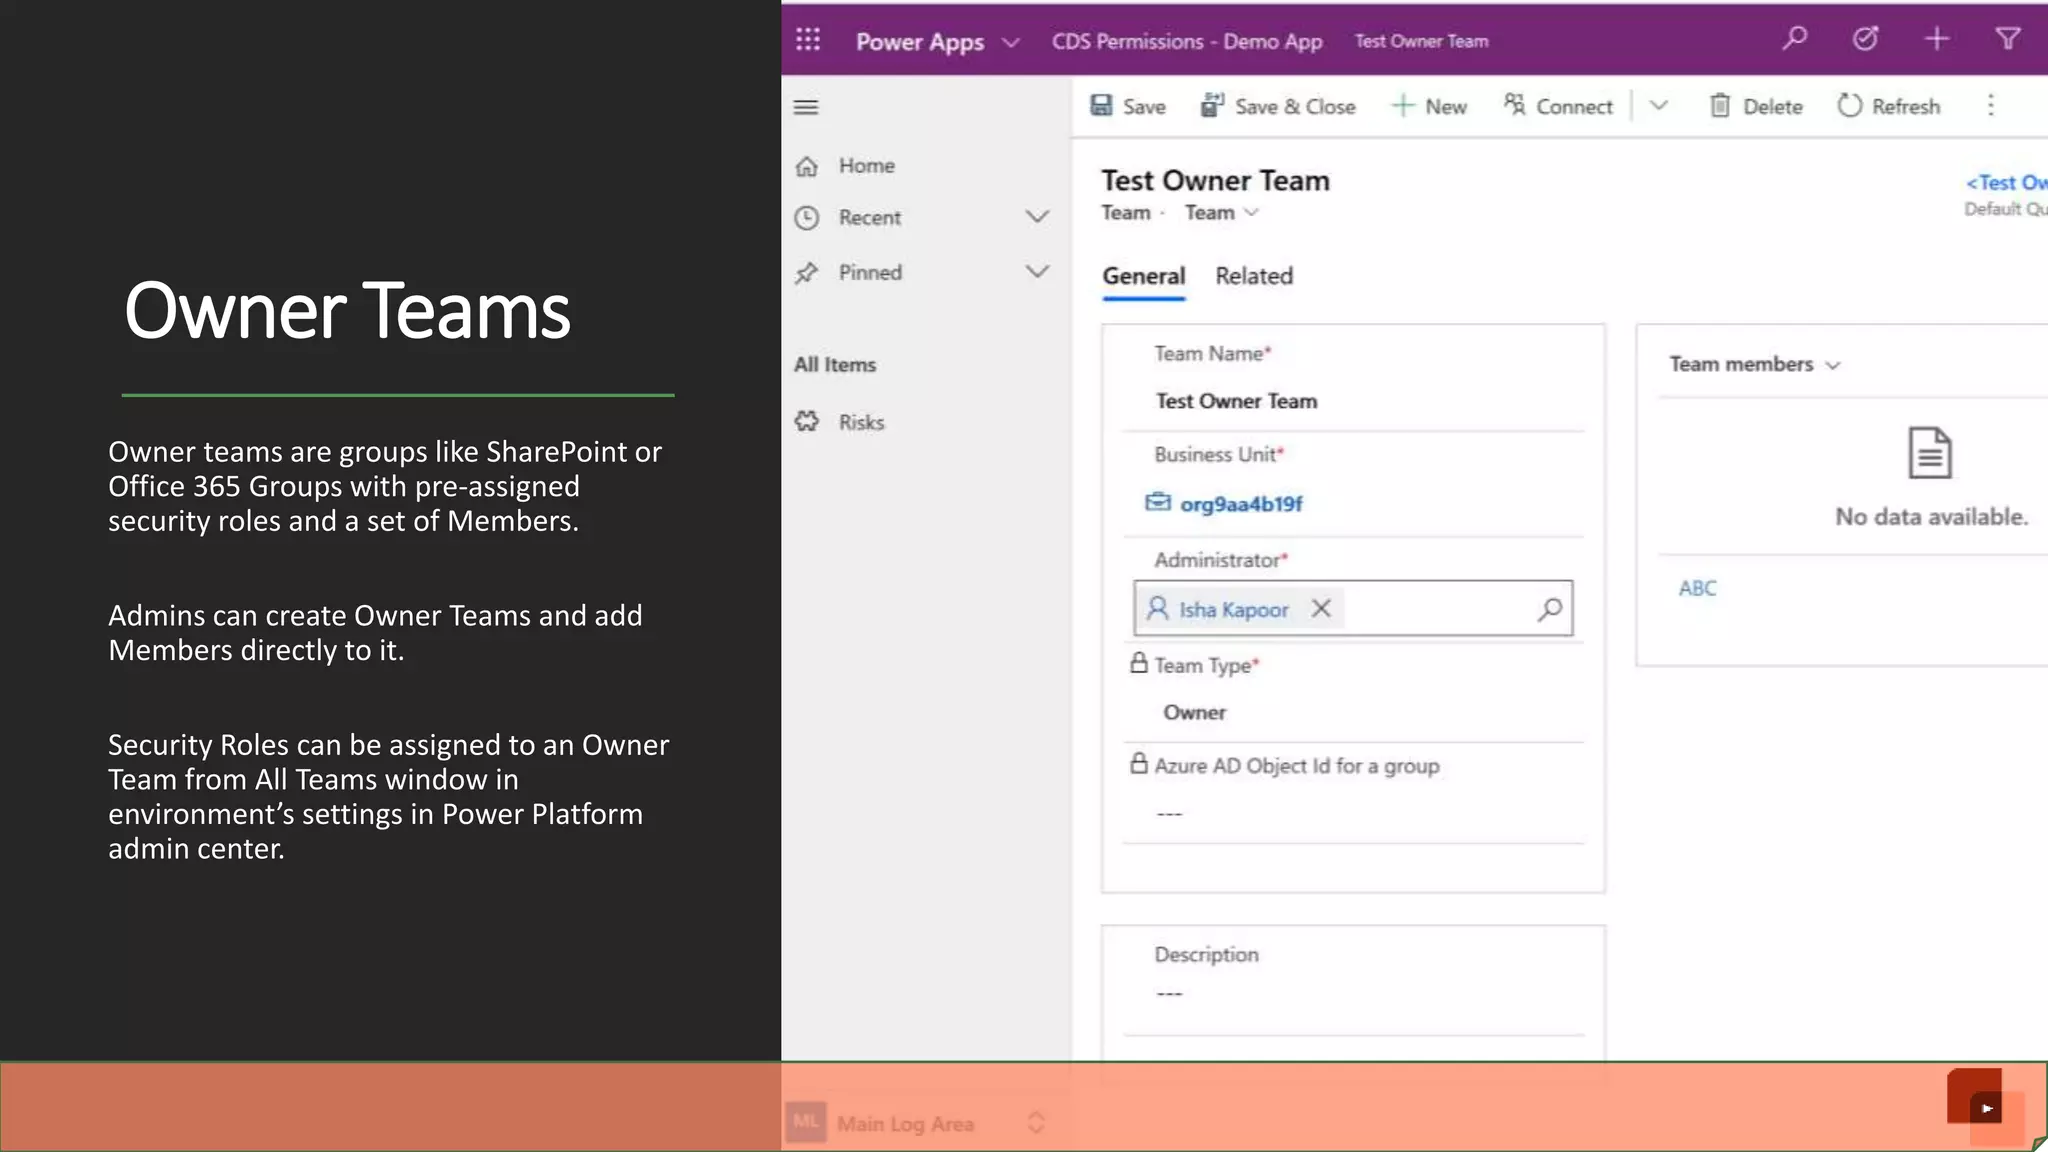Screen dimensions: 2048x1152
Task: Open the Isha Kapoor administrator link
Action: (x=1233, y=610)
